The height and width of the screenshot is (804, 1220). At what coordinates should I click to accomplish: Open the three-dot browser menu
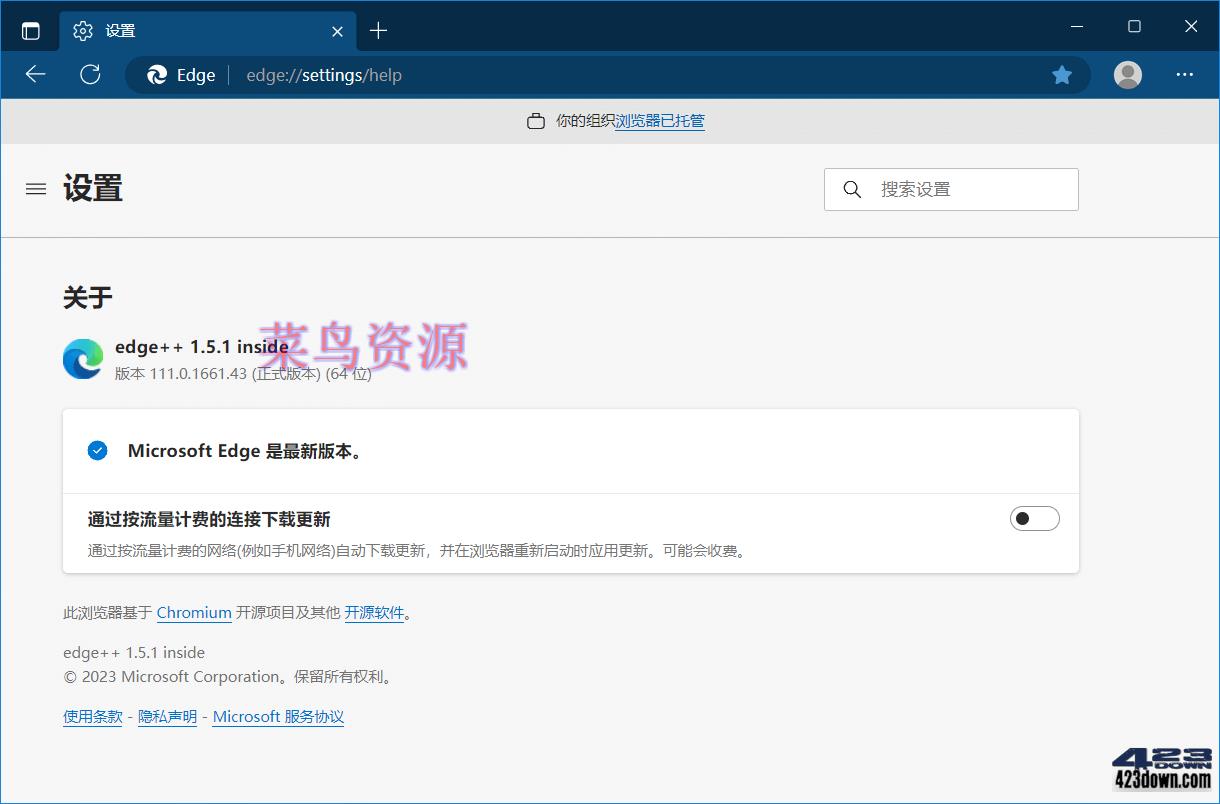pos(1185,75)
